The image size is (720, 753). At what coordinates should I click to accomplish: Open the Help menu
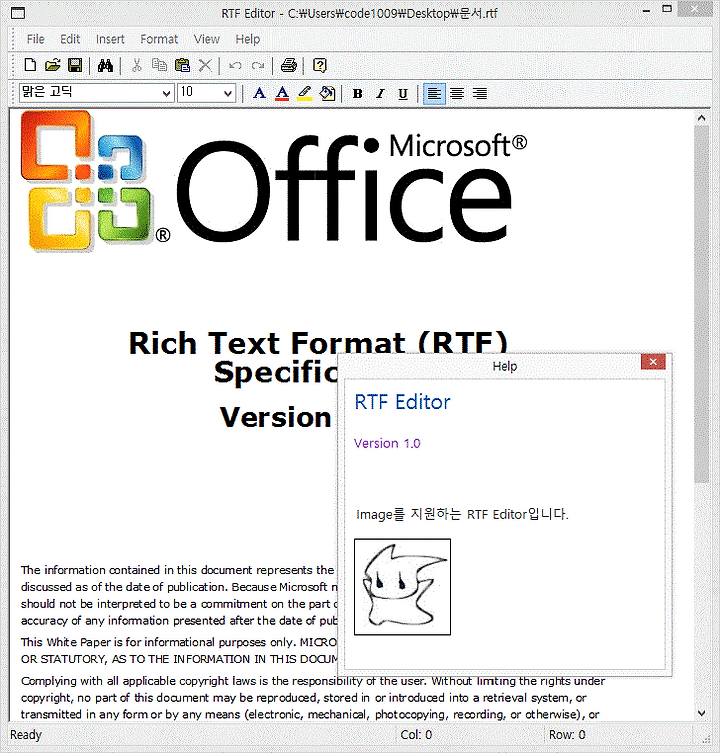pyautogui.click(x=247, y=39)
